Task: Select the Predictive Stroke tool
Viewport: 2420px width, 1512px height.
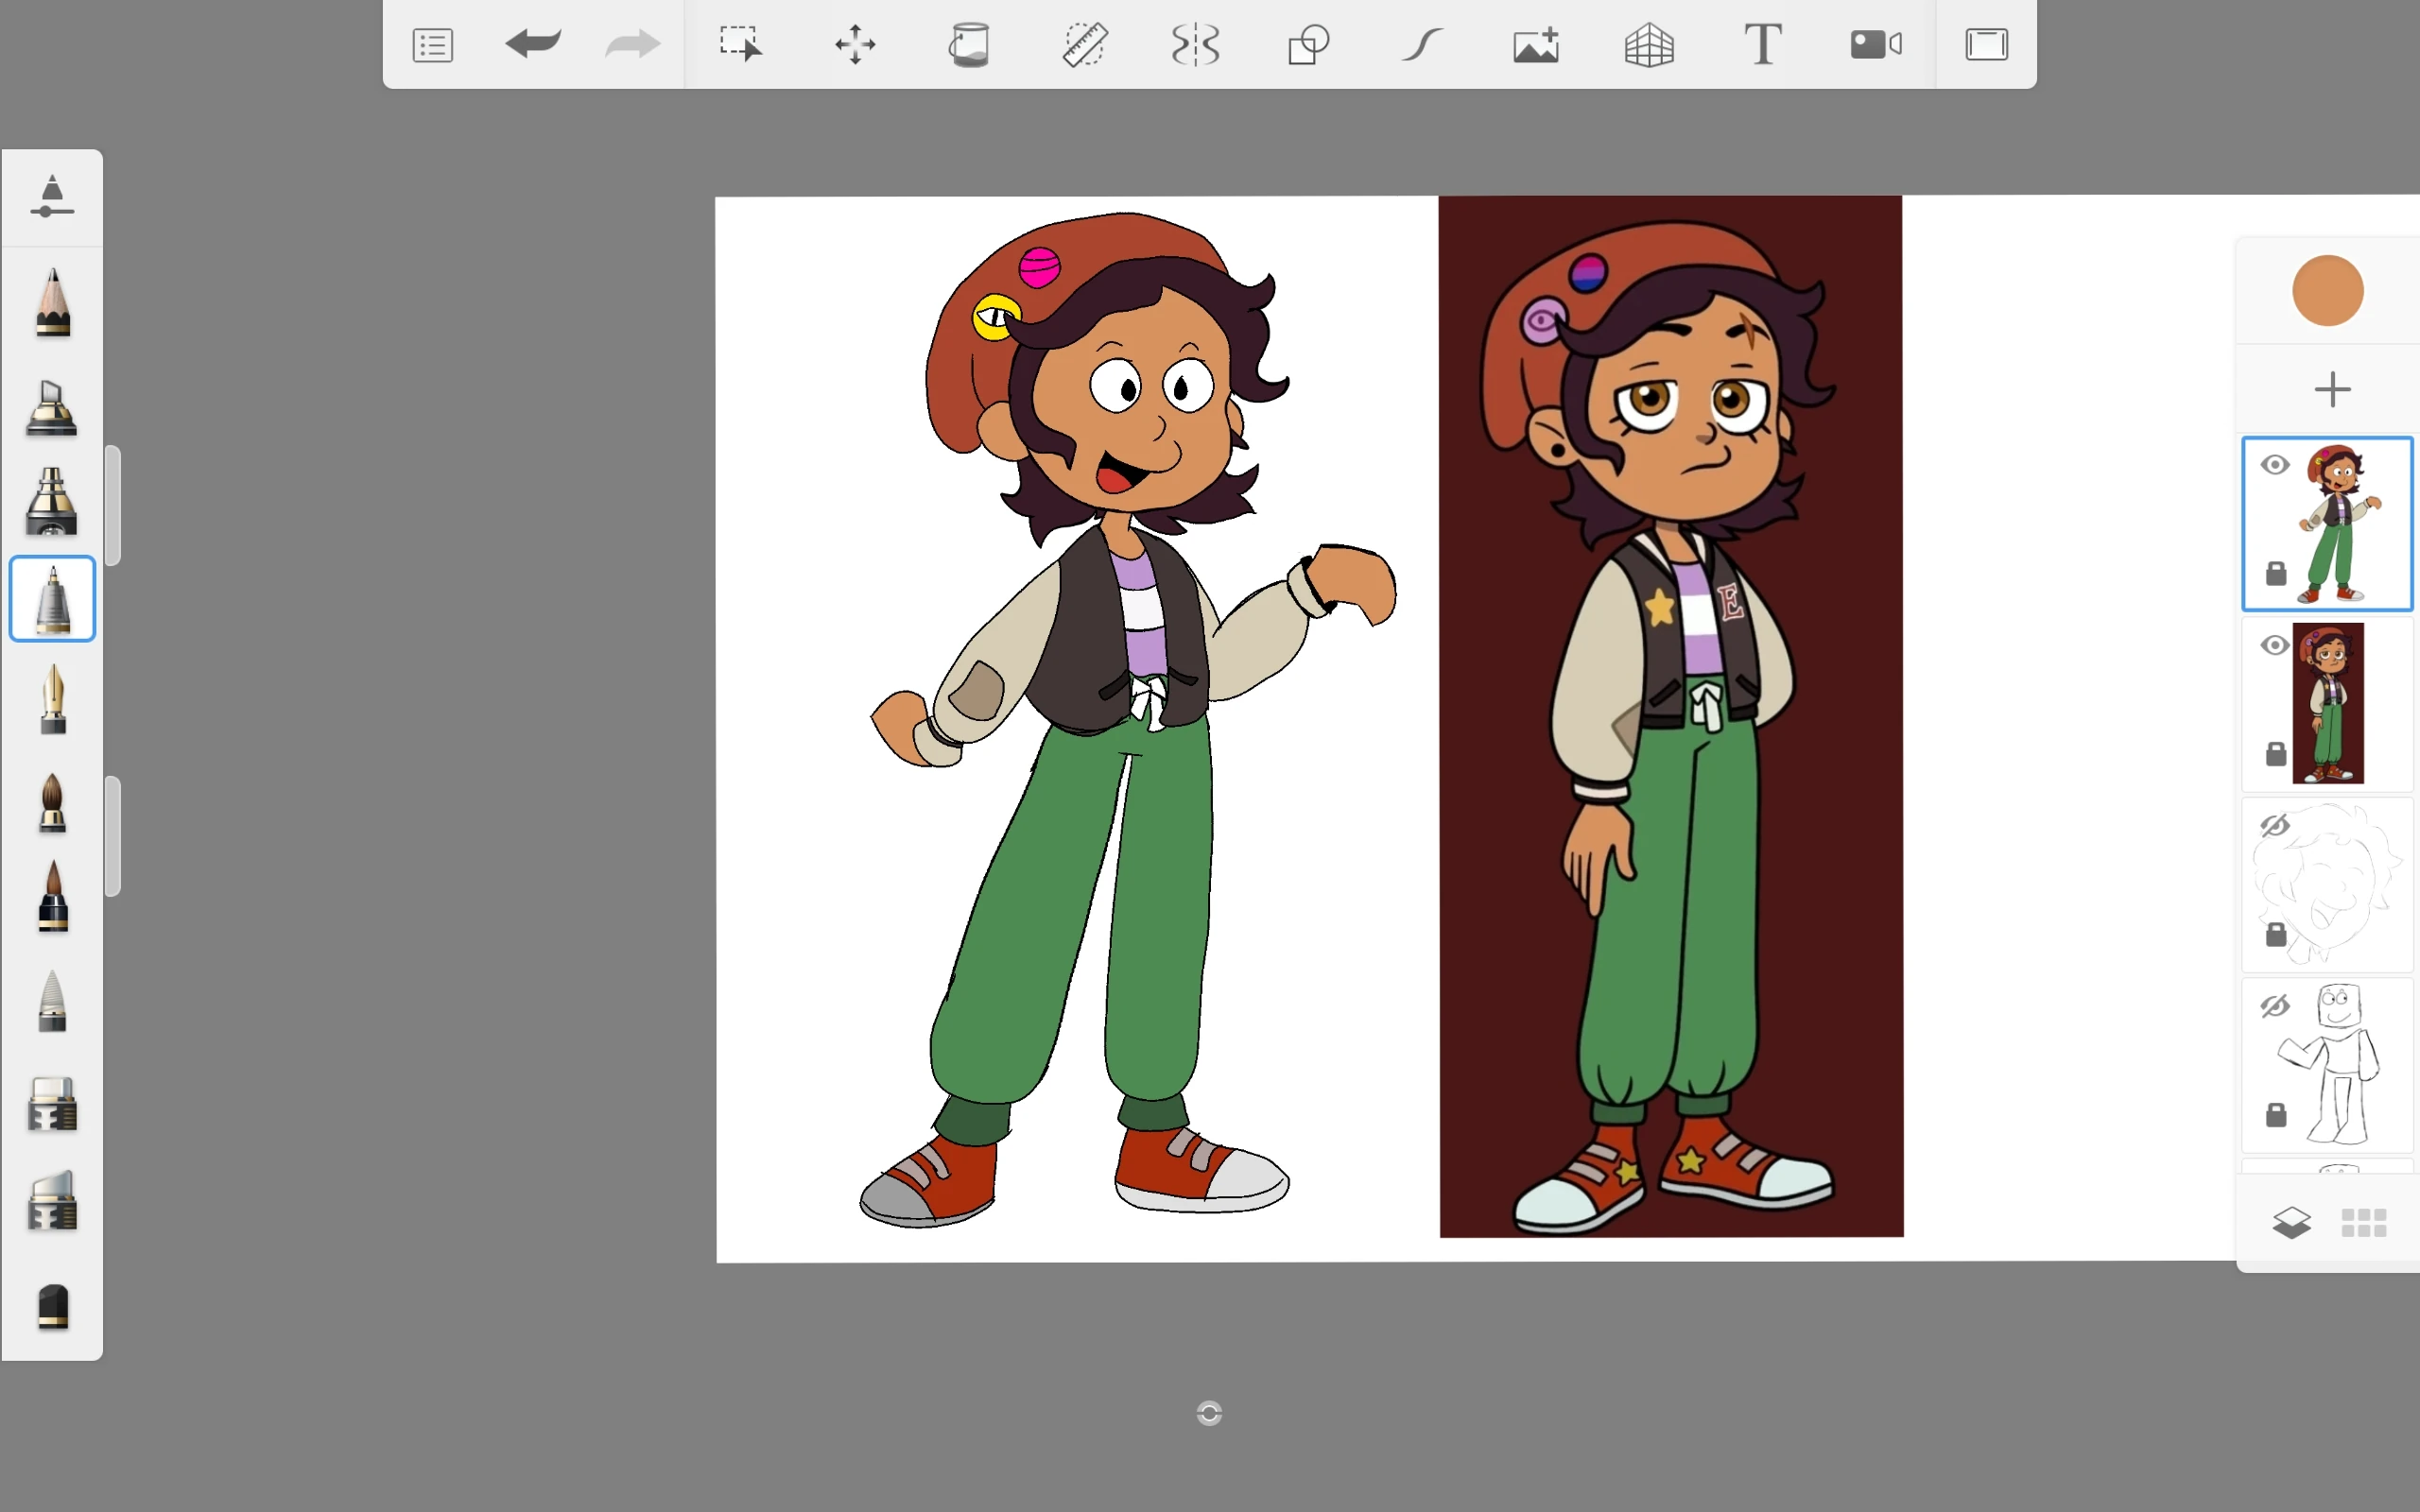Action: pyautogui.click(x=1422, y=45)
